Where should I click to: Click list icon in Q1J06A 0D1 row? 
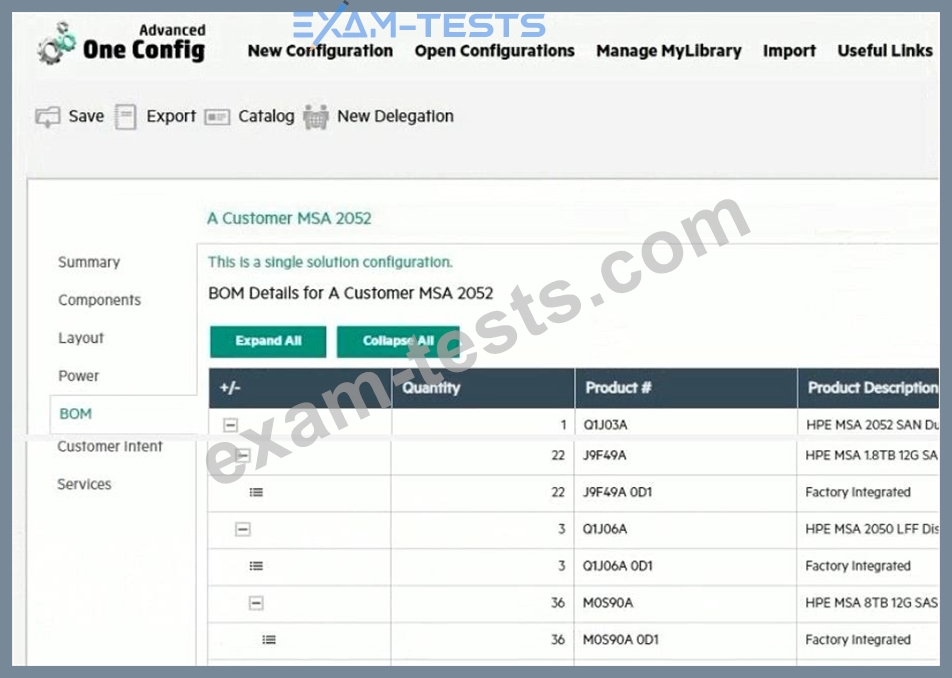click(x=256, y=566)
